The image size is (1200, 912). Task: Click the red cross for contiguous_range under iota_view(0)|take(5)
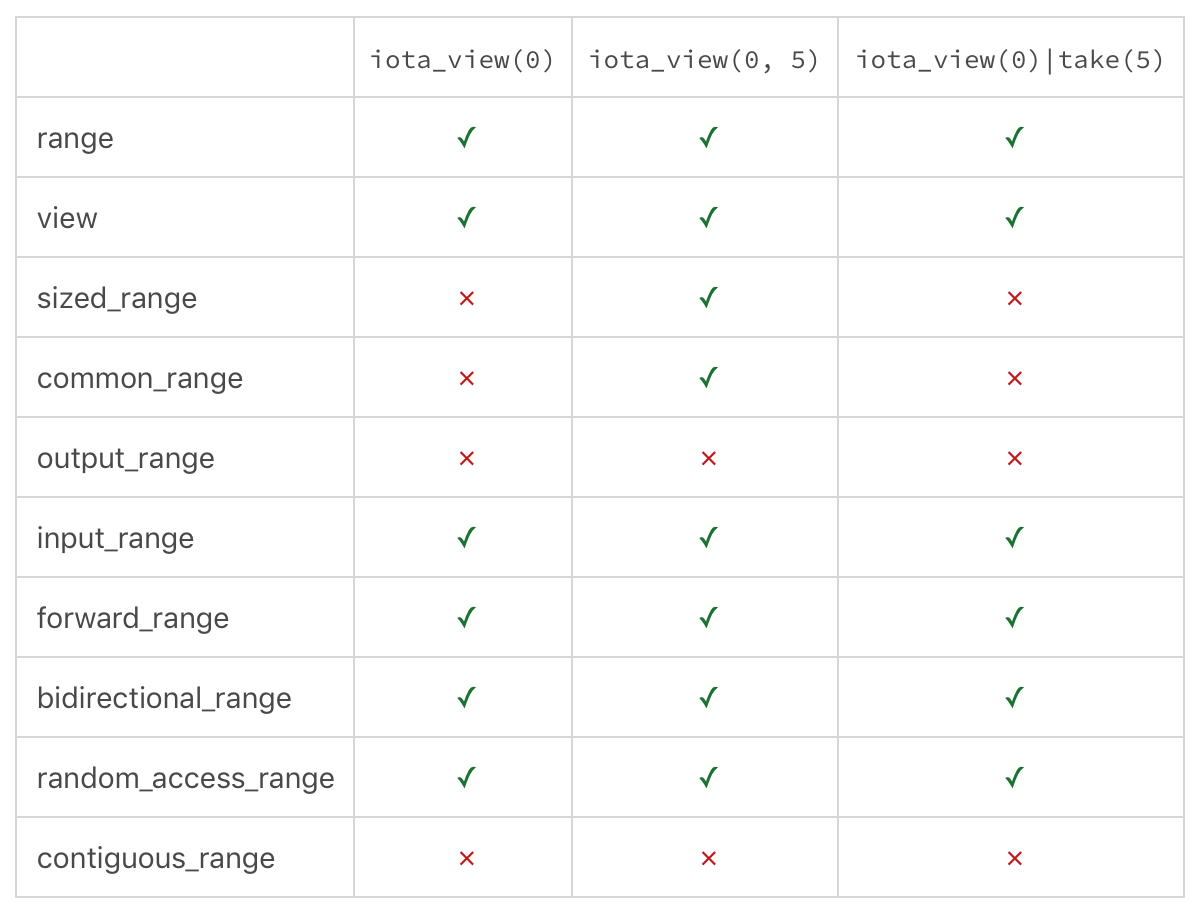pos(1014,858)
